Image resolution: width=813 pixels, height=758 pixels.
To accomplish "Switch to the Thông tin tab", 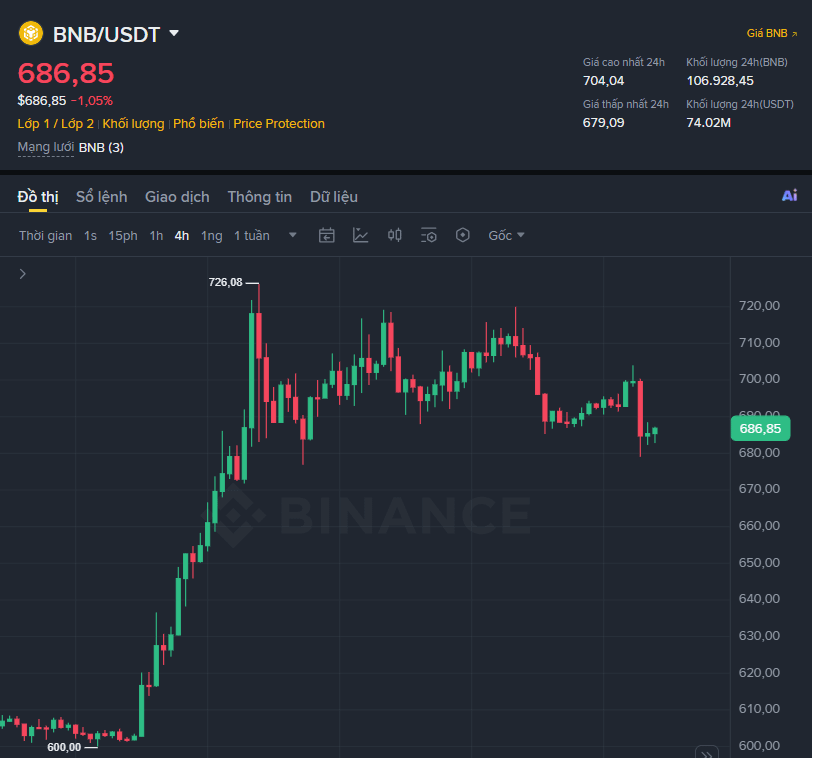I will click(x=260, y=197).
